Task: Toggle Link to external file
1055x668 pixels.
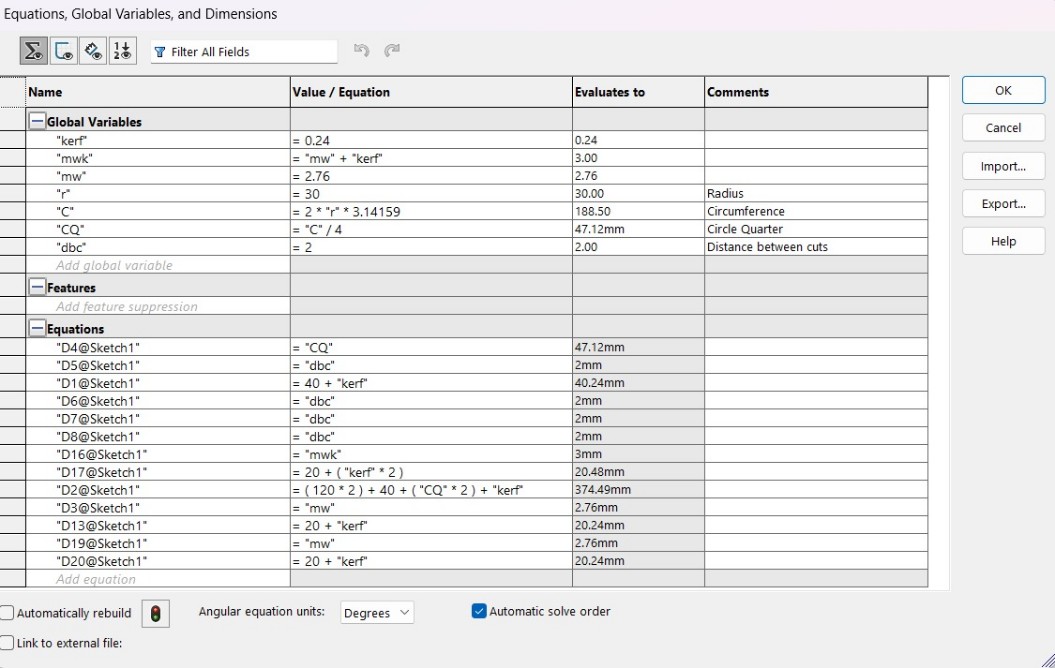Action: pos(7,643)
